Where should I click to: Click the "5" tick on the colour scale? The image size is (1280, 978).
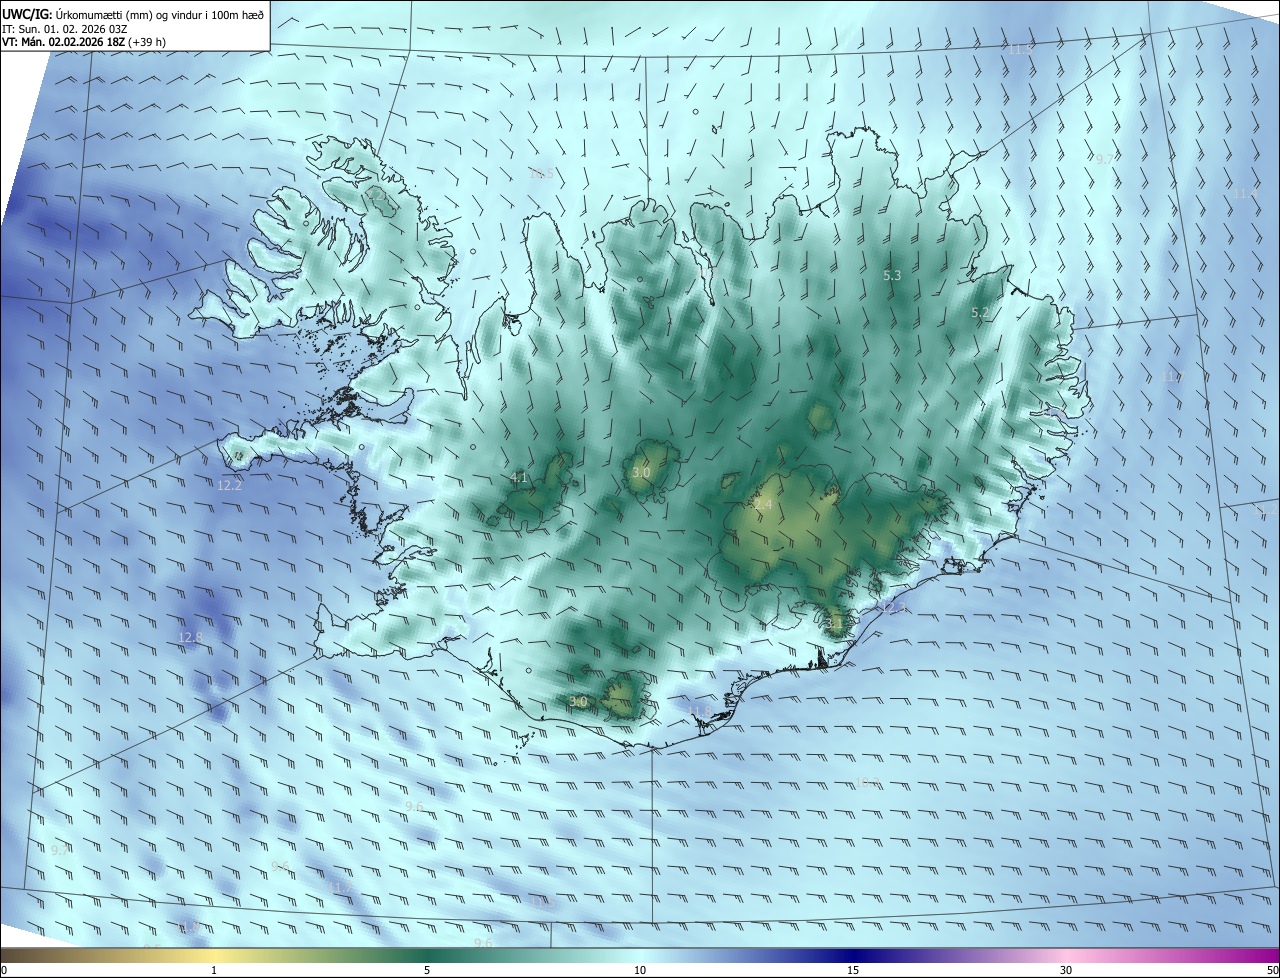427,970
